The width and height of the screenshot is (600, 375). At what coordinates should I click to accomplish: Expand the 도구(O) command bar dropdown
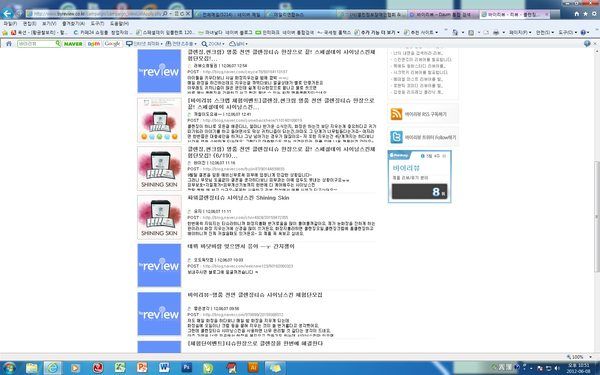(x=567, y=33)
